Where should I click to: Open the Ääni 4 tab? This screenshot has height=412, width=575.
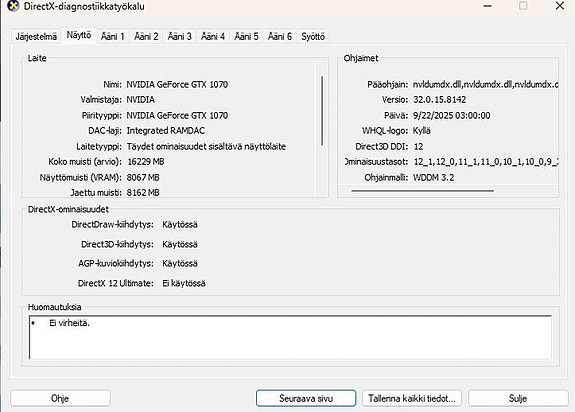pos(213,37)
